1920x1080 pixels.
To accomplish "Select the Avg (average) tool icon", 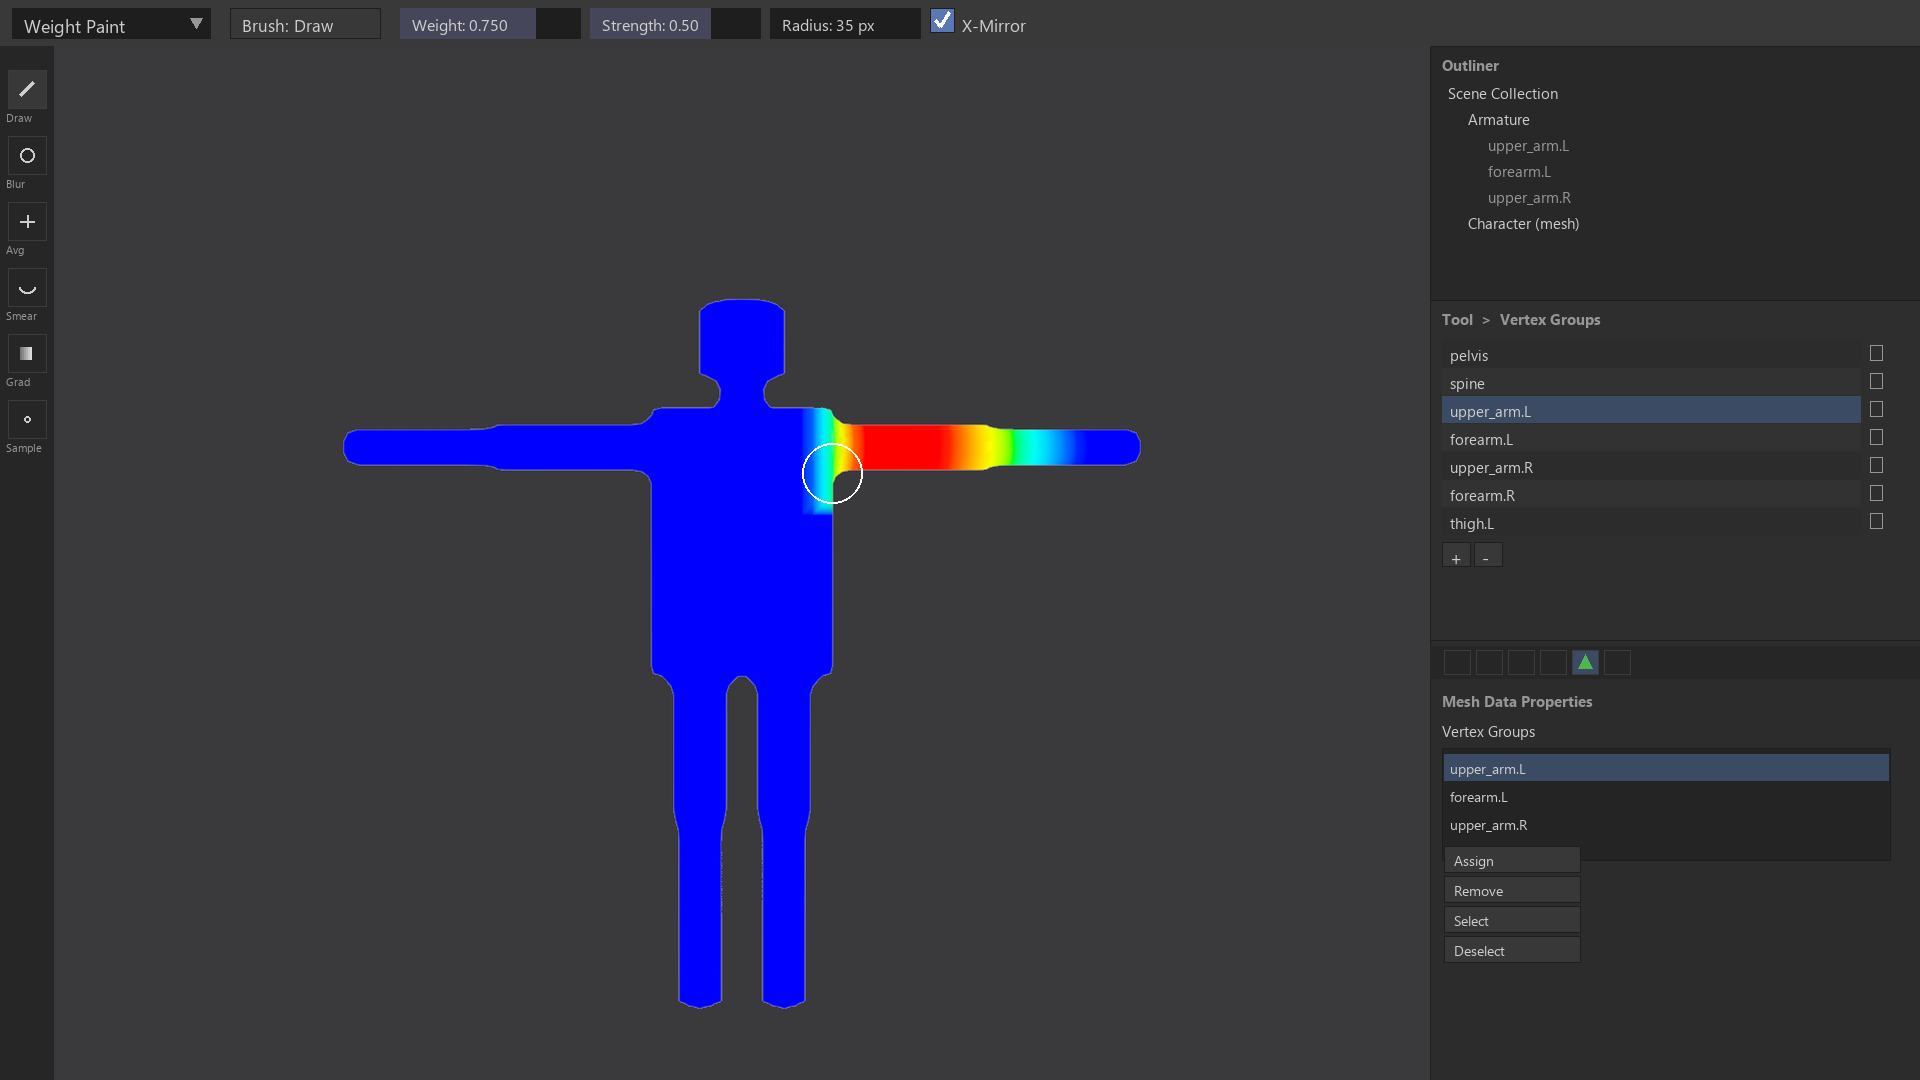I will 27,222.
